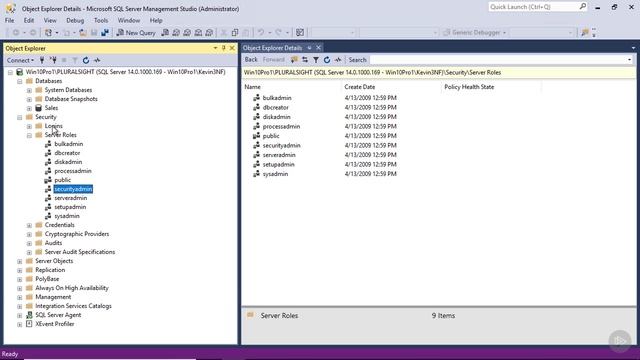The height and width of the screenshot is (360, 640).
Task: Select the Integration Services Catalogs node
Action: point(73,306)
